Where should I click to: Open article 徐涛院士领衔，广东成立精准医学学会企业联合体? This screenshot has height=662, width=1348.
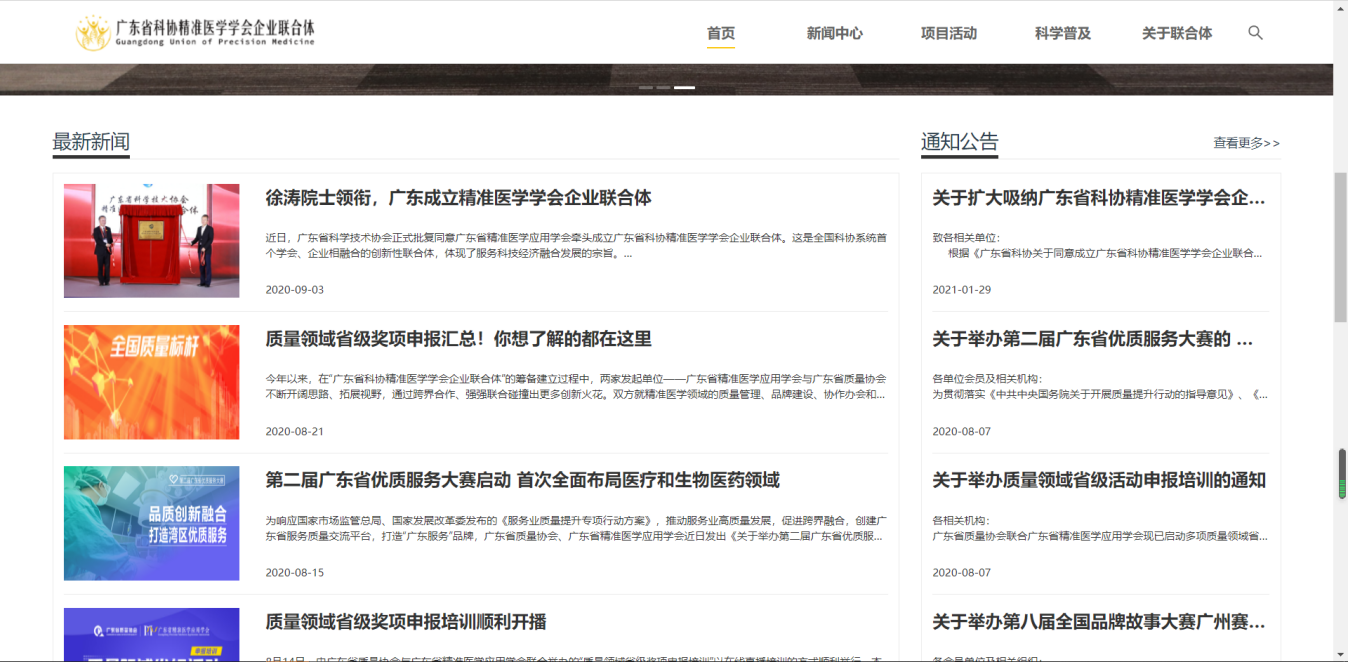coord(458,198)
